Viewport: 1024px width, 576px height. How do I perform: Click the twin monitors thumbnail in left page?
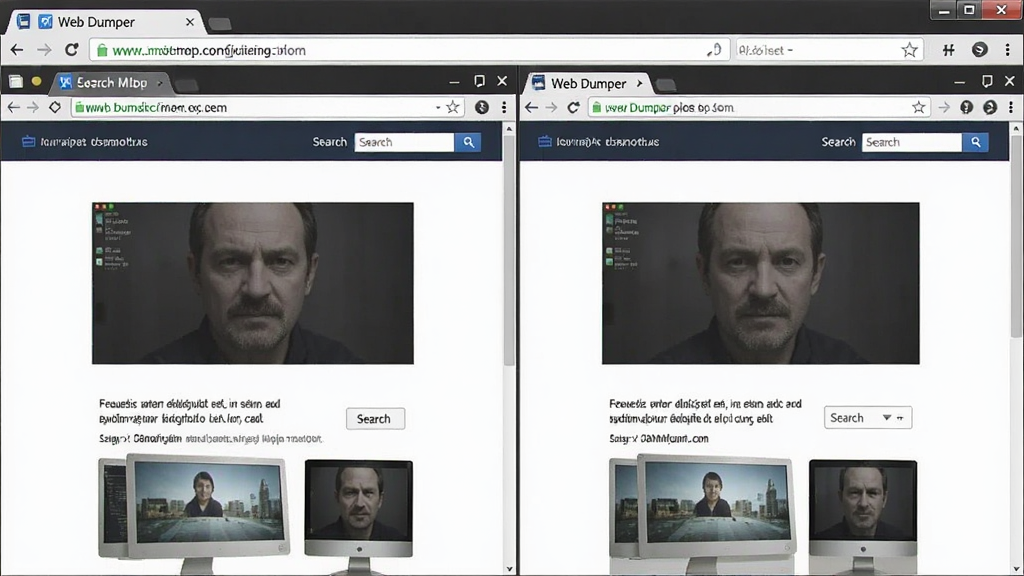coord(195,513)
